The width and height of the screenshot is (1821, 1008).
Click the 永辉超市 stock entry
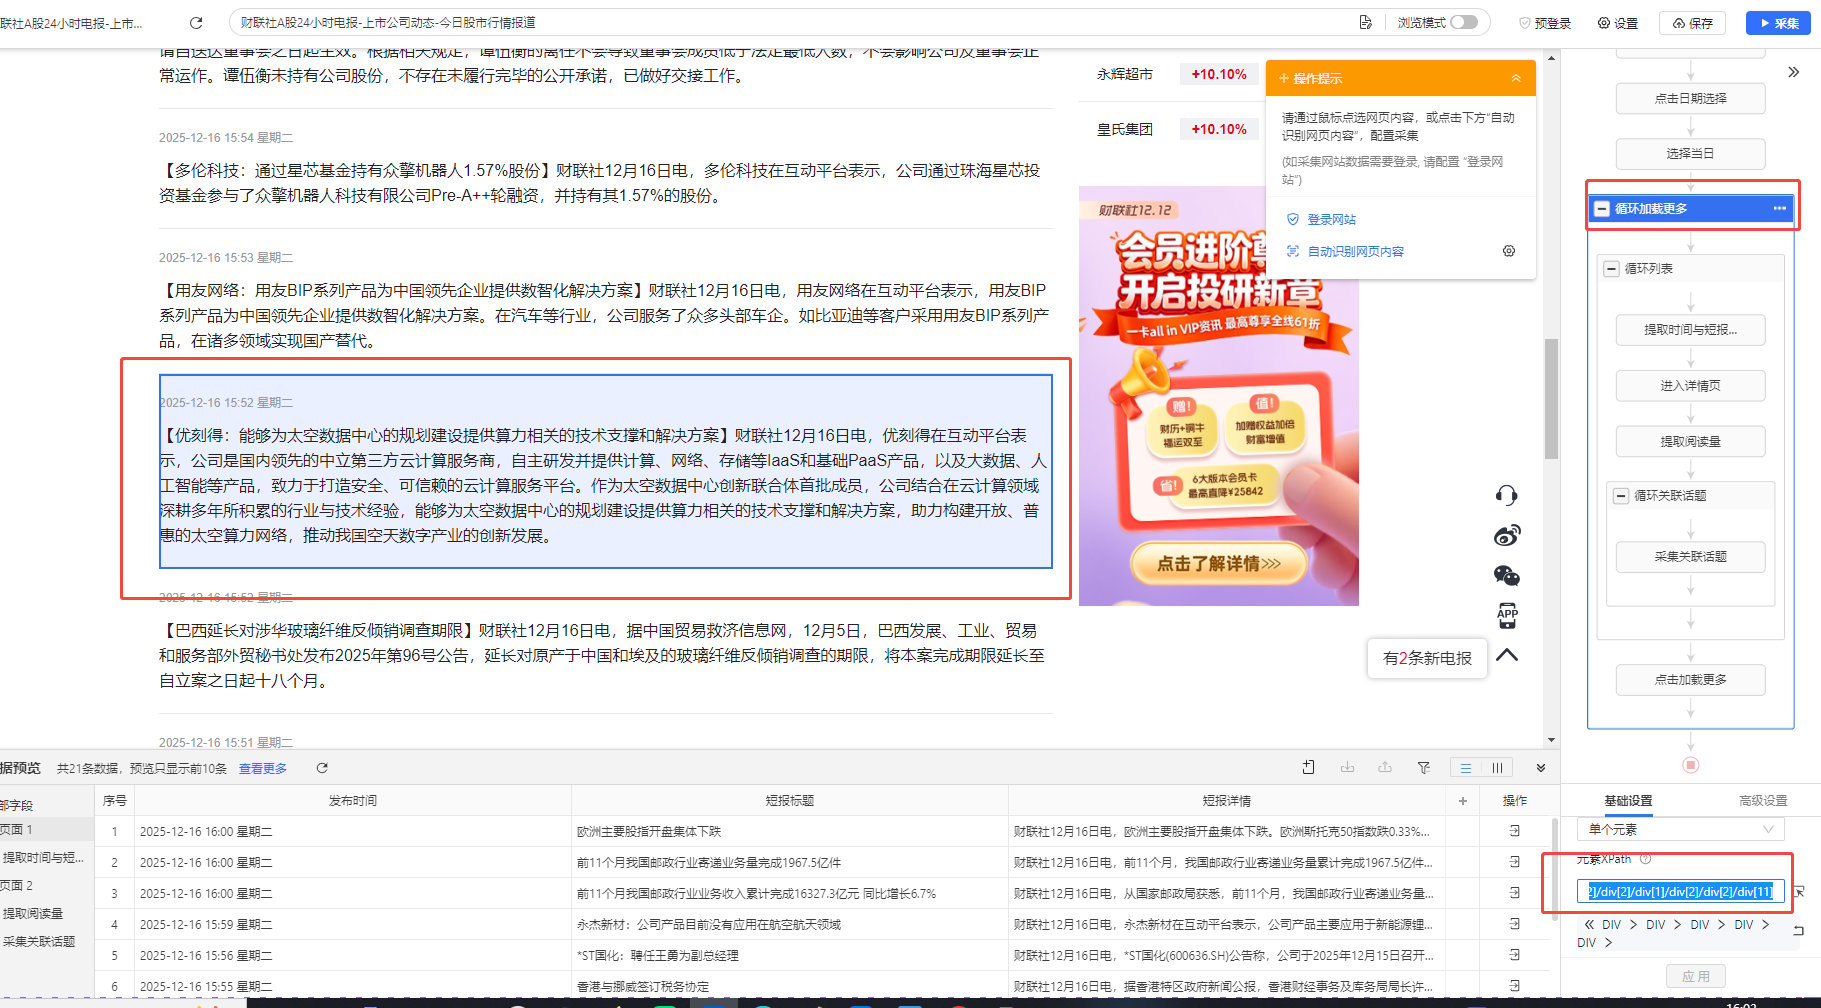[x=1125, y=74]
